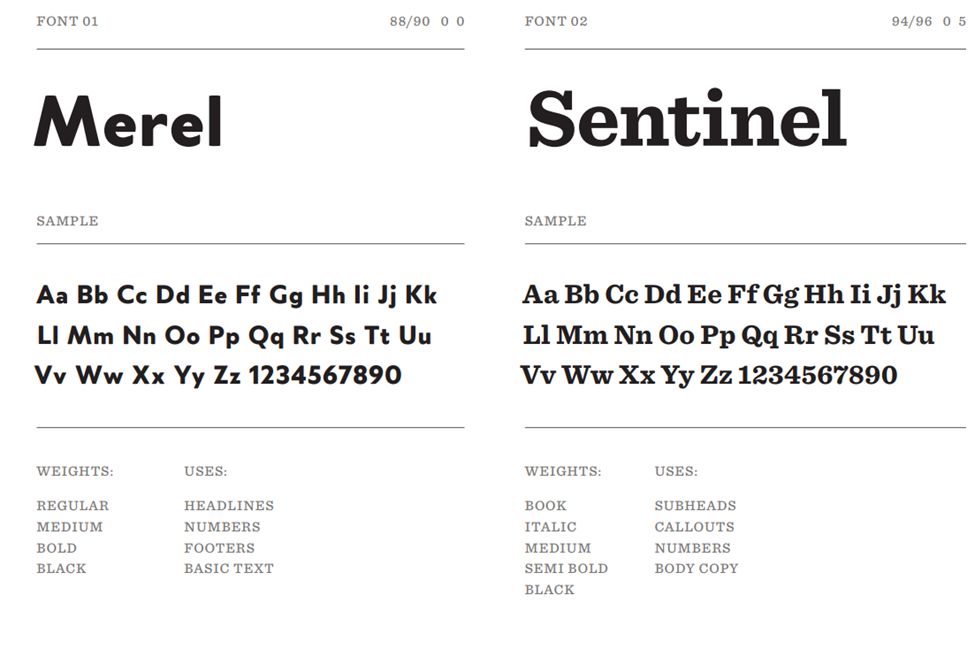Click the SAMPLE label above Merel alphabet
Screen dimensions: 975x649
point(67,221)
